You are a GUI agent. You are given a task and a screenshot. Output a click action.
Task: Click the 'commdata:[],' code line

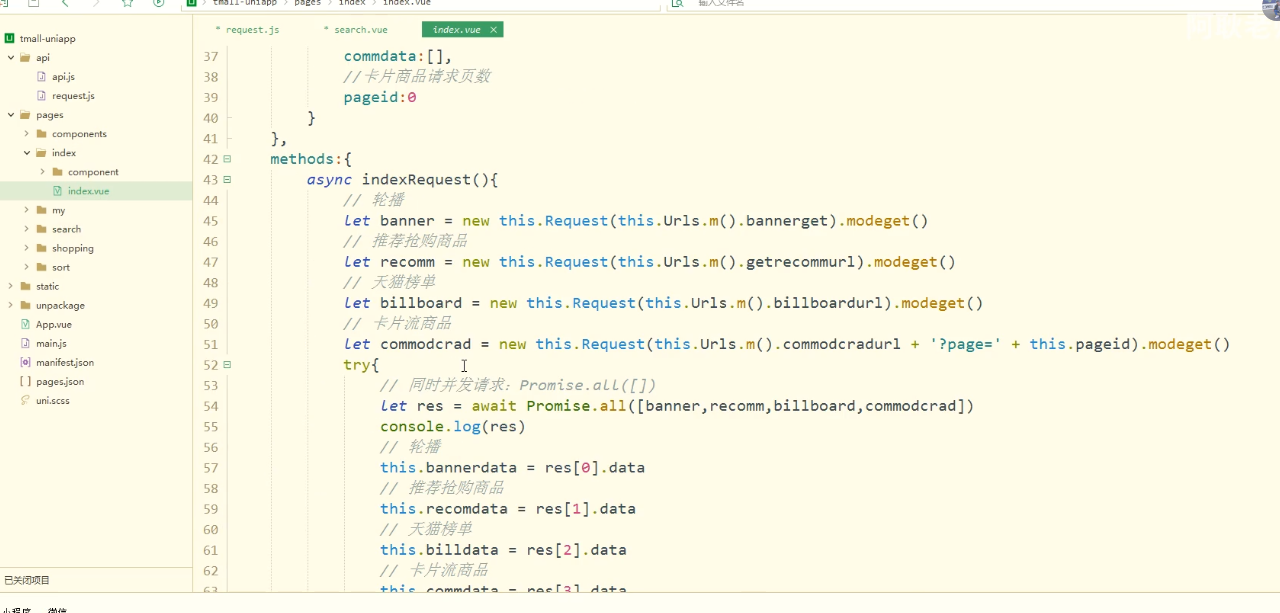coord(398,57)
